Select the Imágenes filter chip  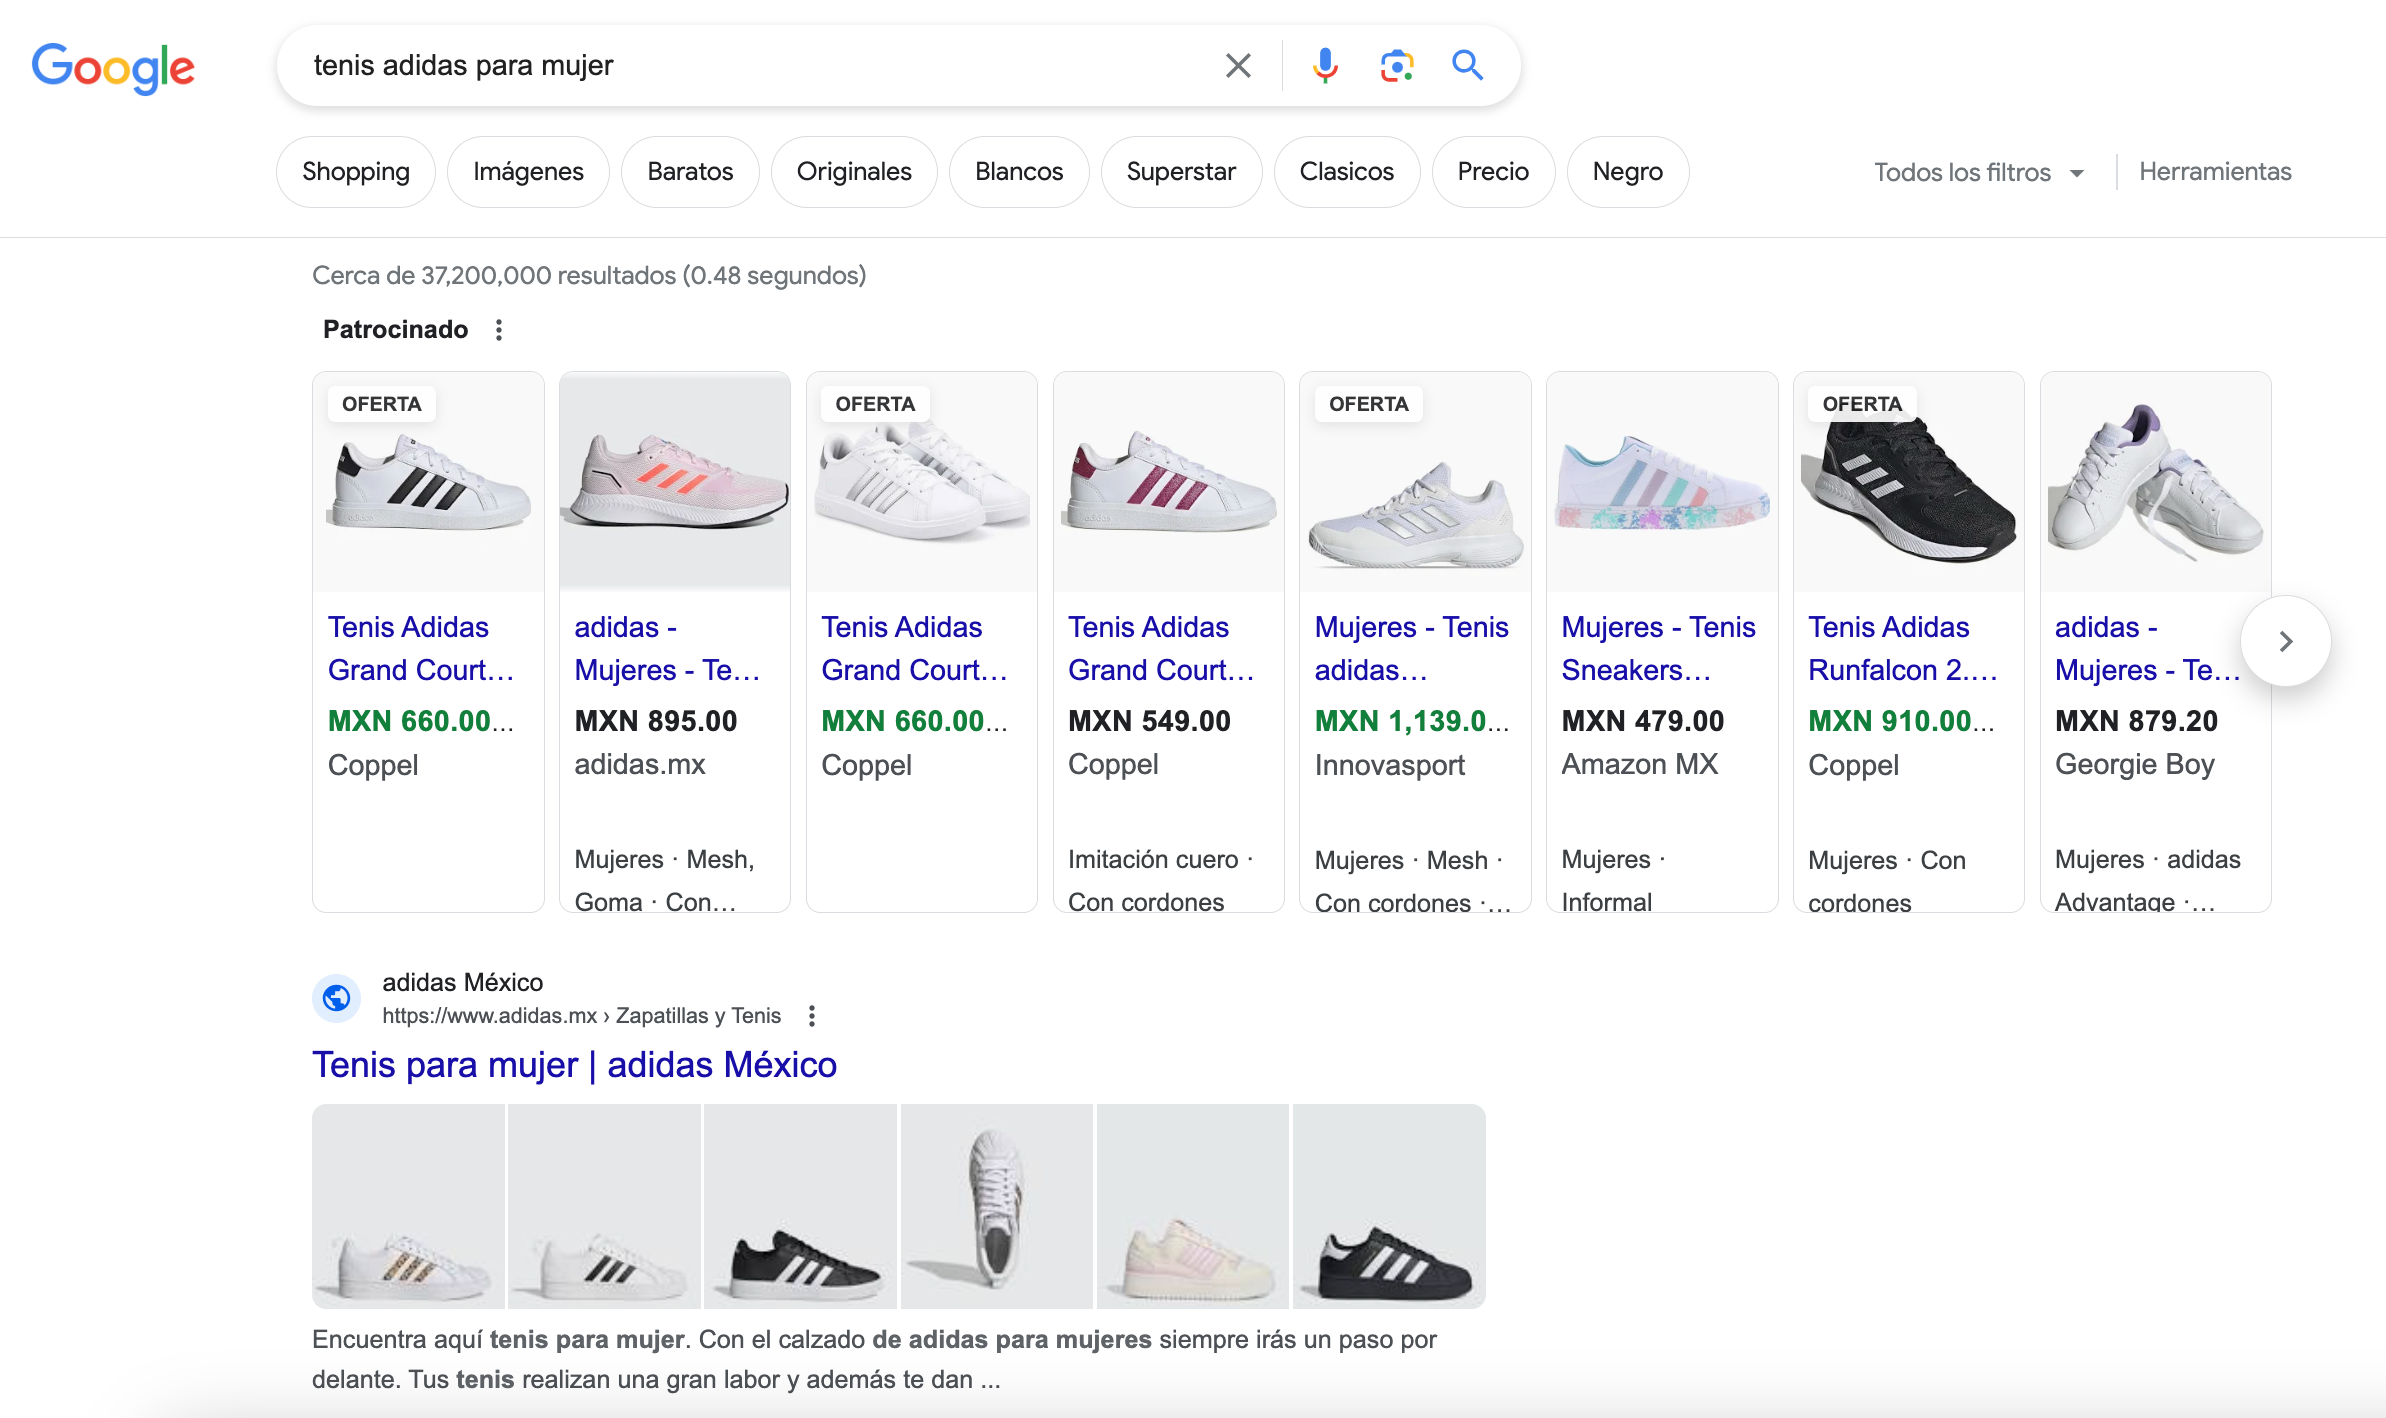coord(528,172)
